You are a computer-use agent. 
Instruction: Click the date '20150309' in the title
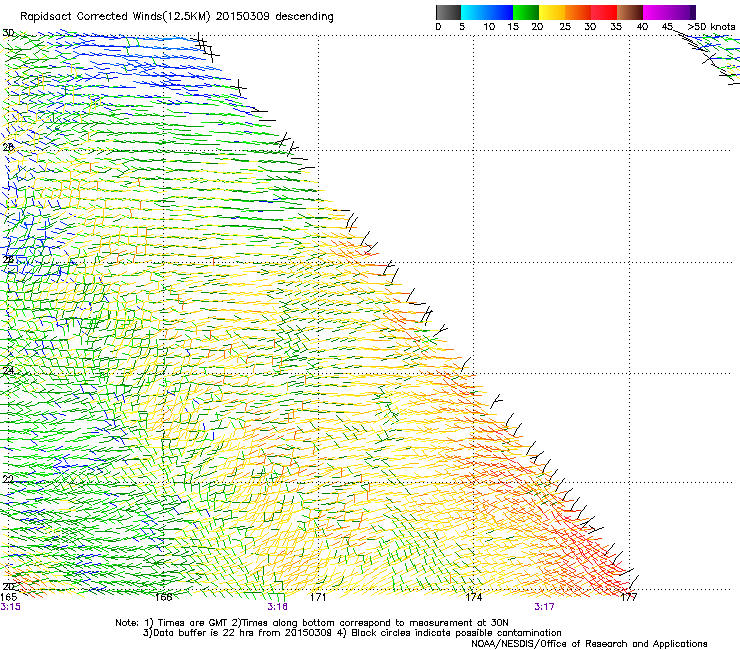point(243,16)
